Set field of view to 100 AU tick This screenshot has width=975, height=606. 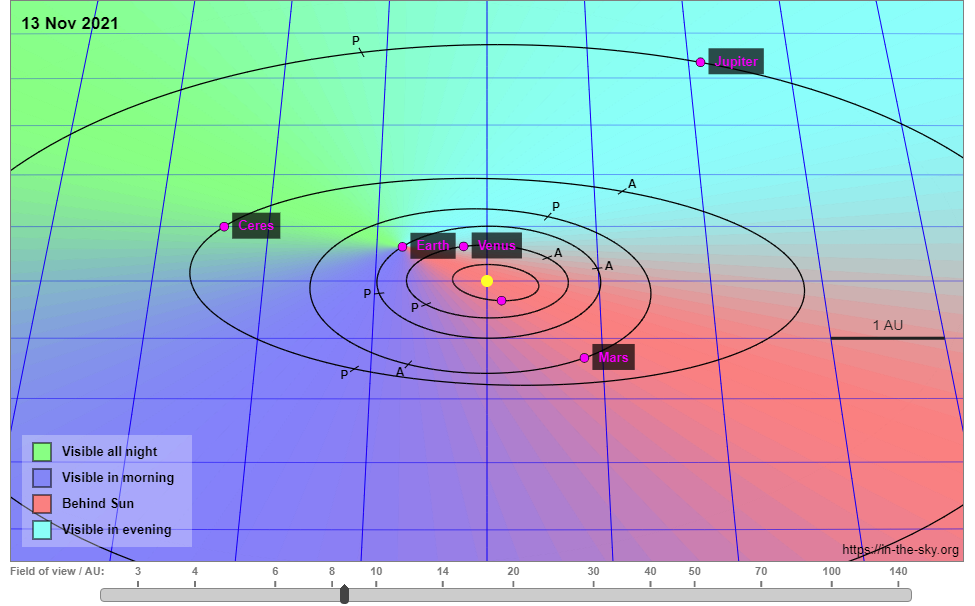coord(831,576)
